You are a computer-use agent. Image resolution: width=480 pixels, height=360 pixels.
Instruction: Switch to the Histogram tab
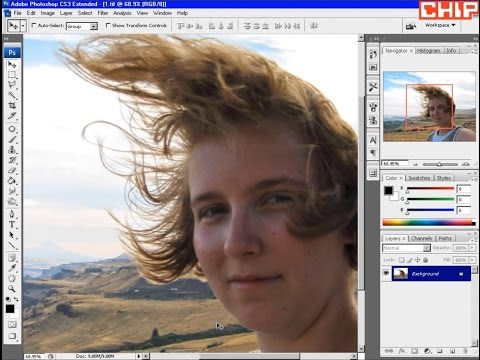[x=428, y=50]
